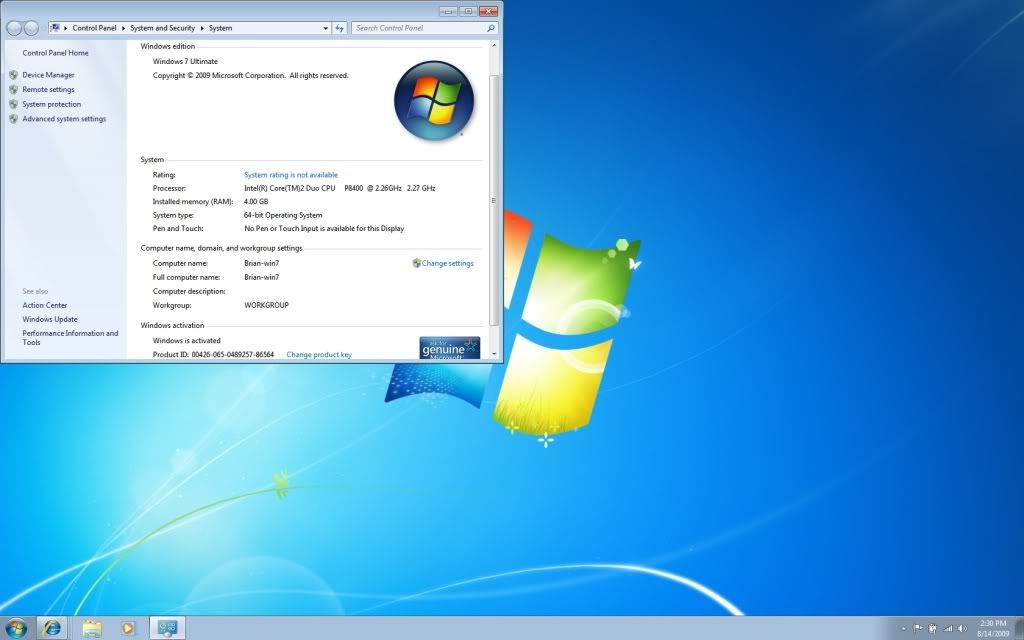The height and width of the screenshot is (640, 1024).
Task: Click the Product ID number text
Action: (x=232, y=355)
